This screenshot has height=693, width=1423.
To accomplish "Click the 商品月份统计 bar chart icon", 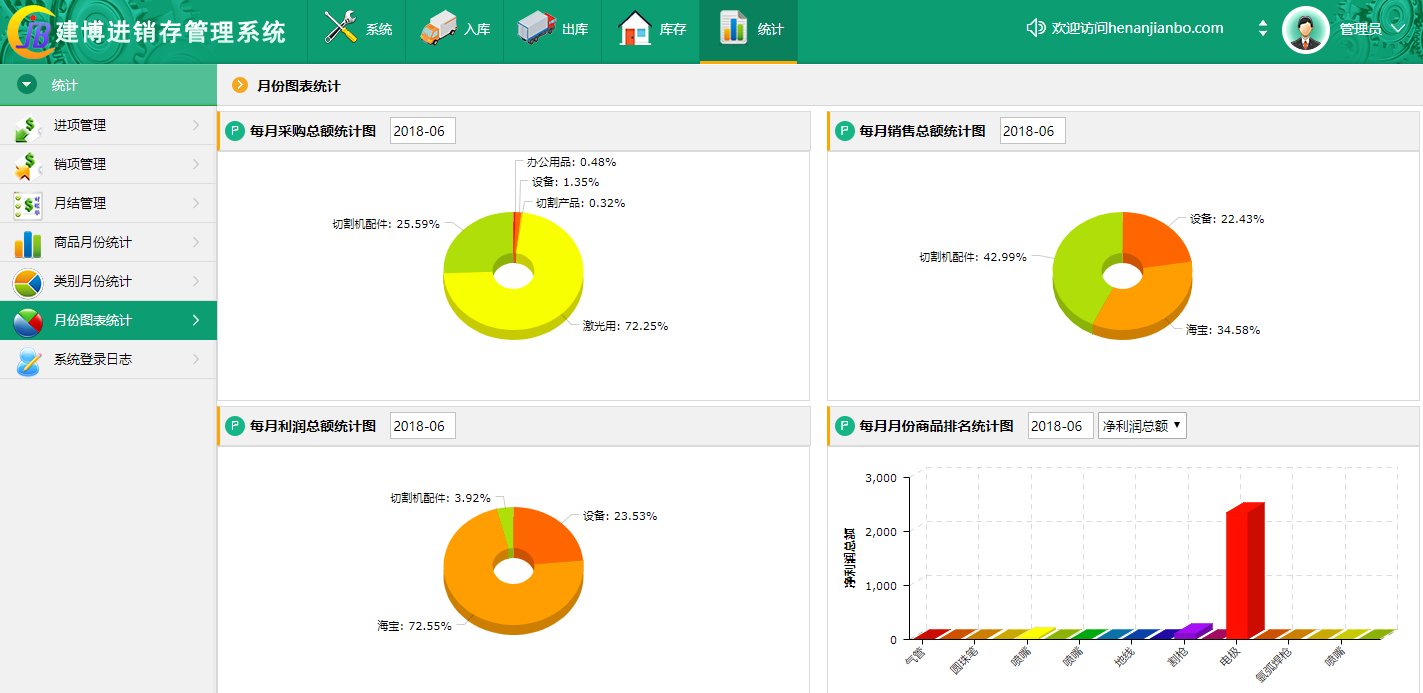I will pos(28,243).
